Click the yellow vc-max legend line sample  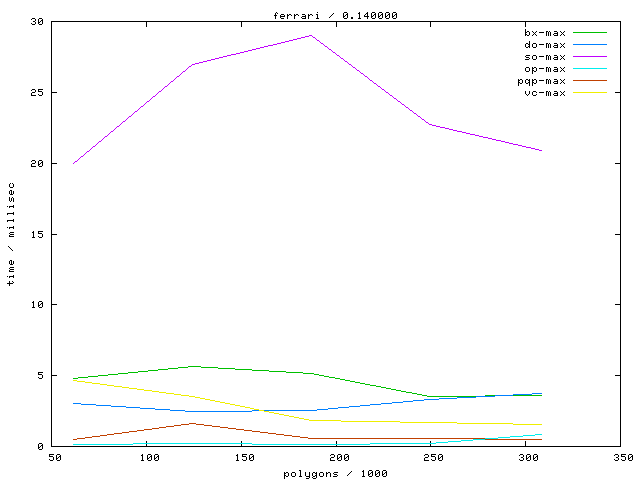(590, 93)
